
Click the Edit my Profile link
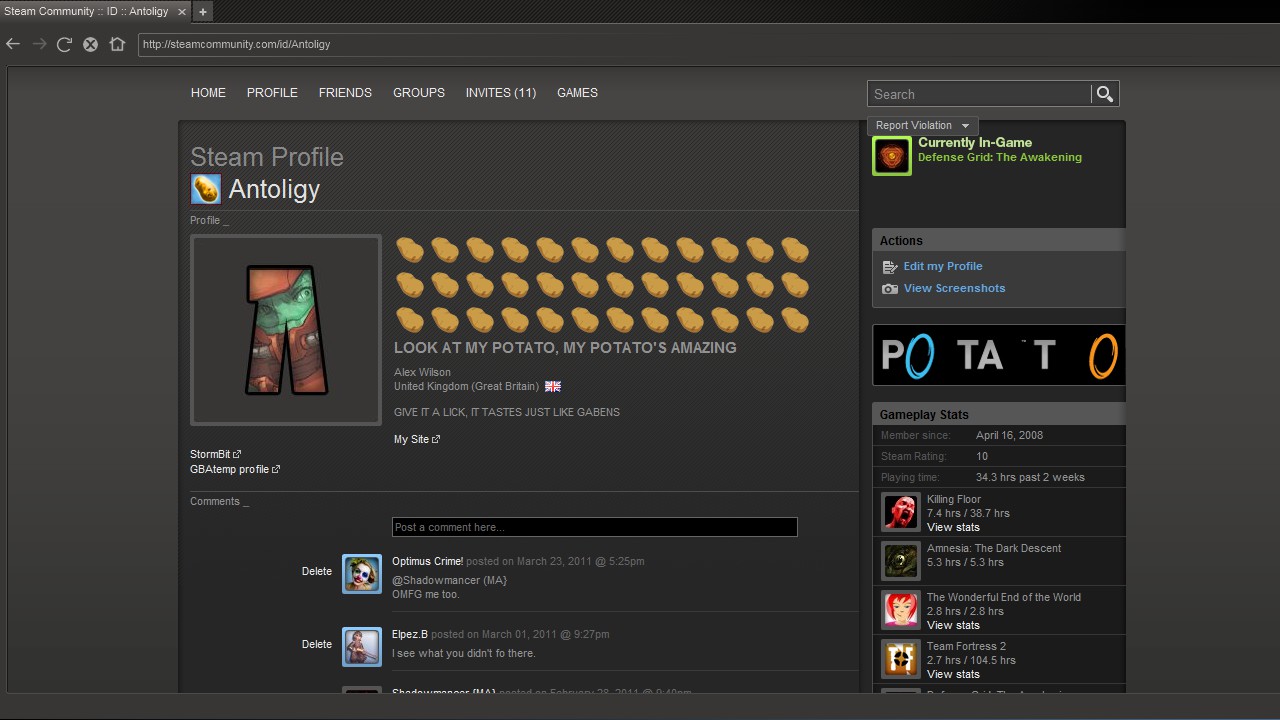coord(943,267)
